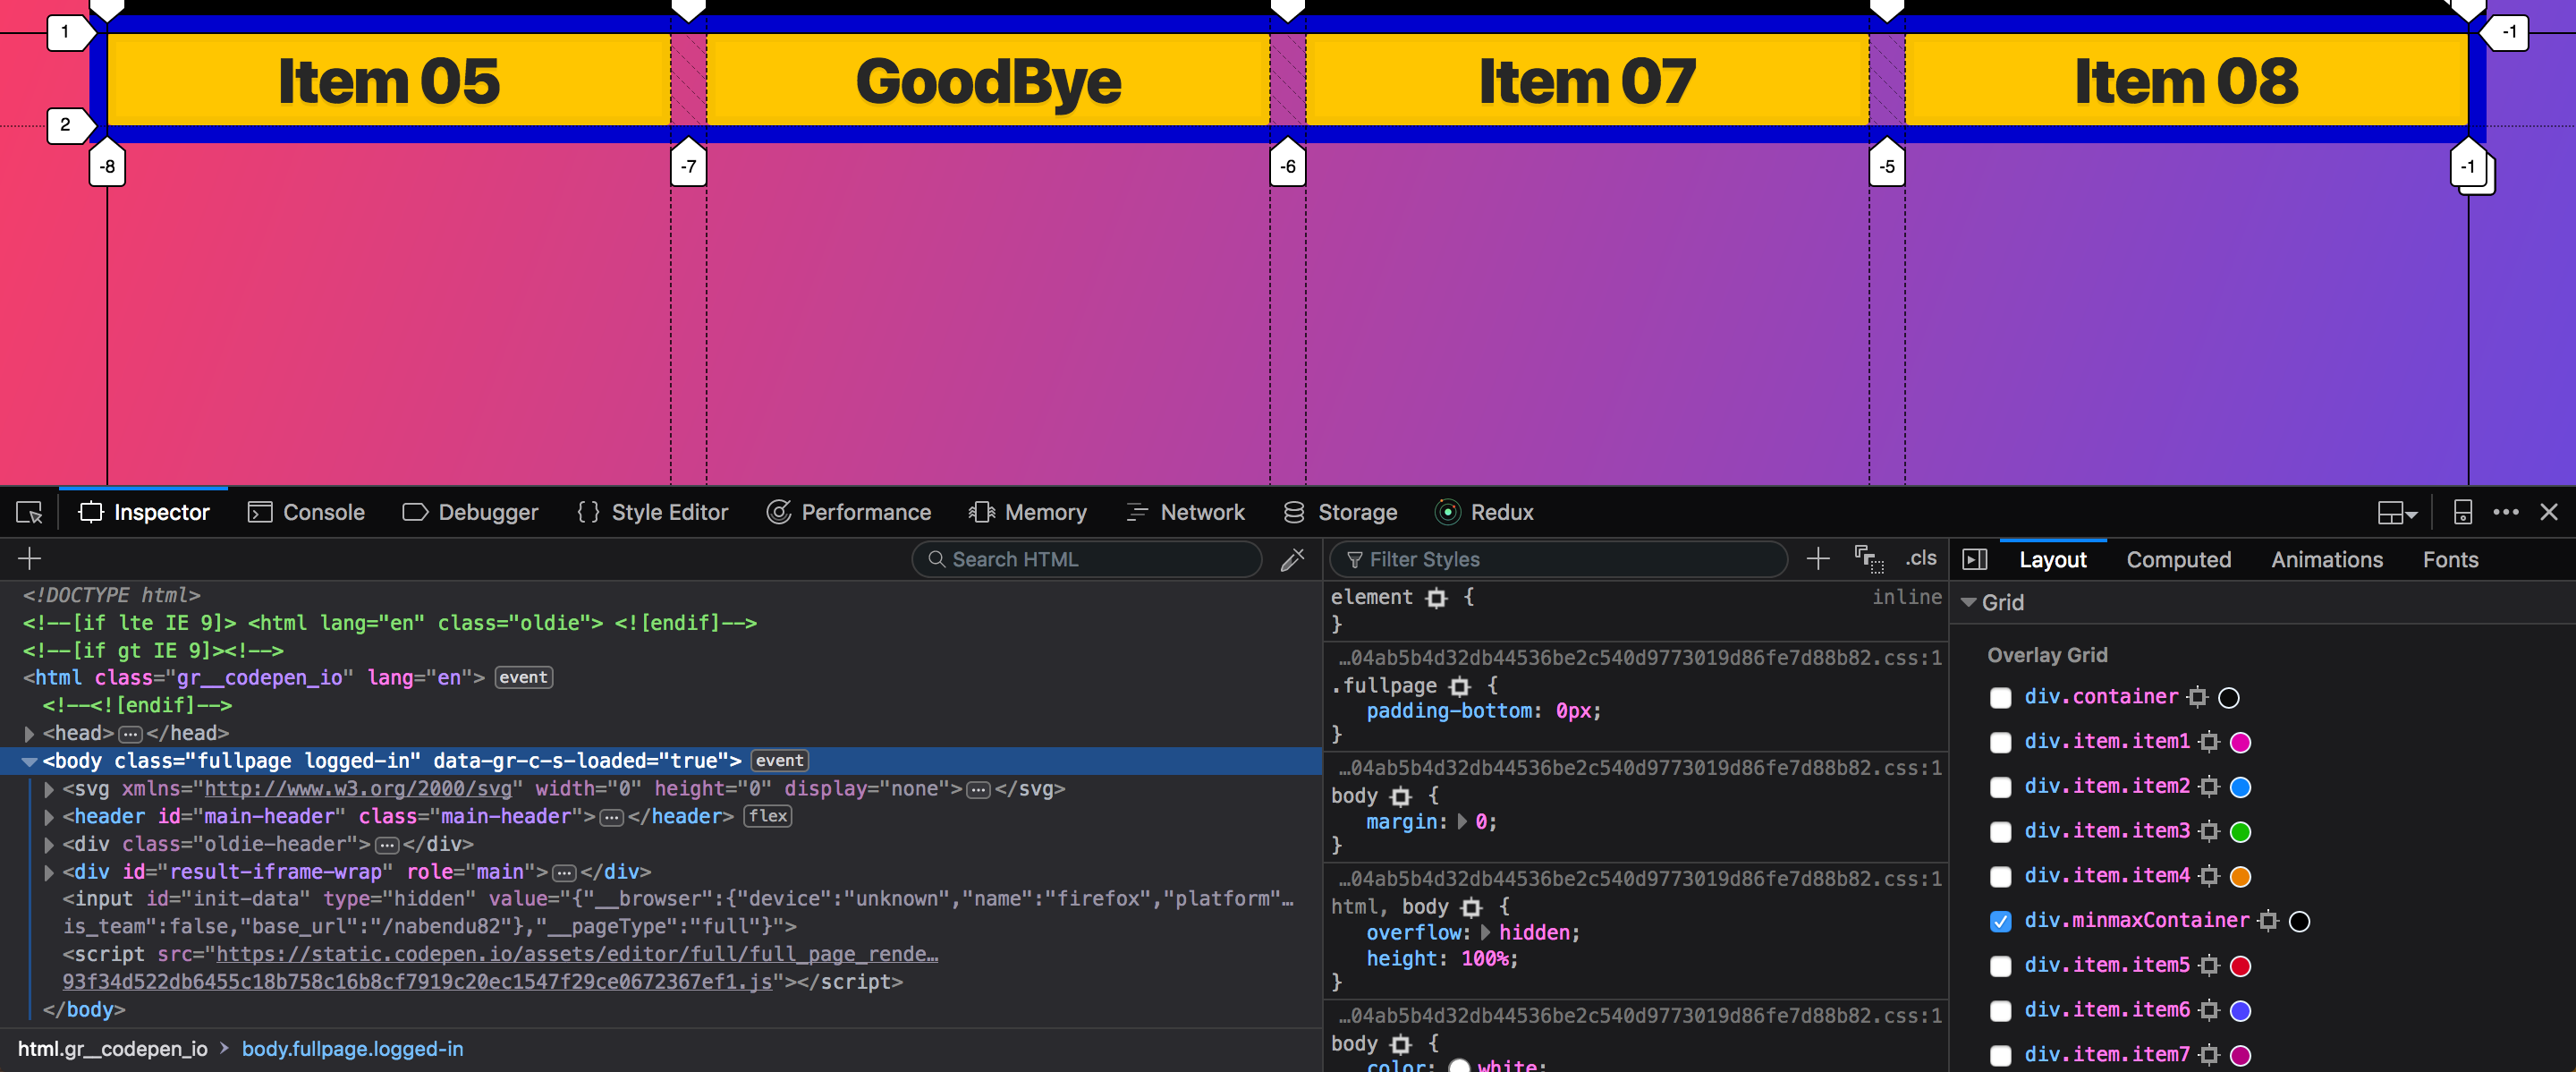Disable grid overlay for div.minmaxContainer
Viewport: 2576px width, 1072px height.
pyautogui.click(x=2000, y=921)
